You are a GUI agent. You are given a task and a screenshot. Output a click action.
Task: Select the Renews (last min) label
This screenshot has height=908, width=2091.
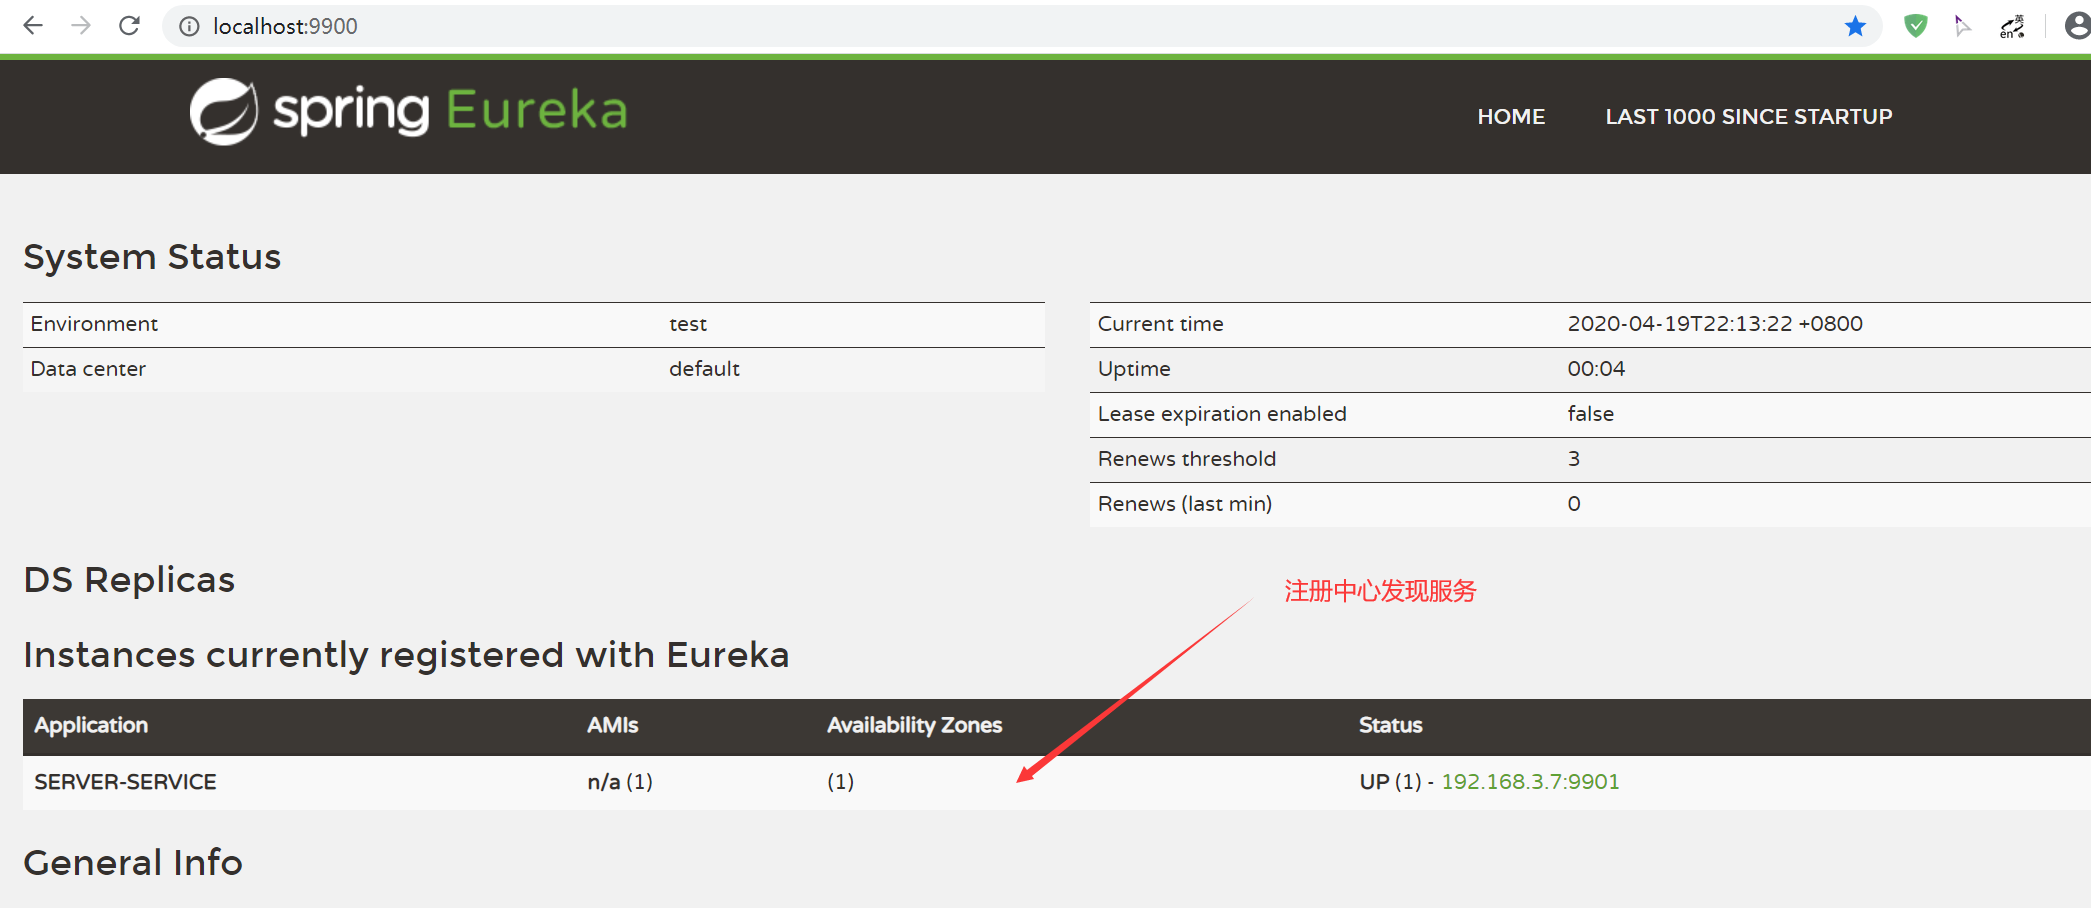[1185, 504]
